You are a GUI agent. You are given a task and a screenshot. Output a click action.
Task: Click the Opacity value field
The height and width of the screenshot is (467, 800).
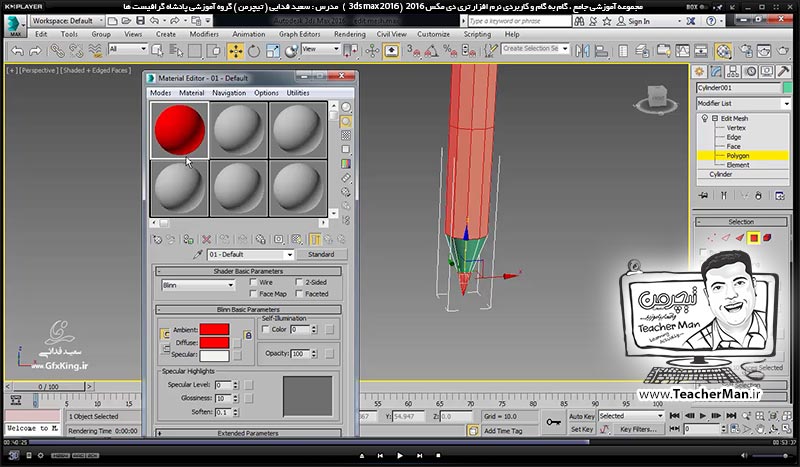(x=300, y=353)
